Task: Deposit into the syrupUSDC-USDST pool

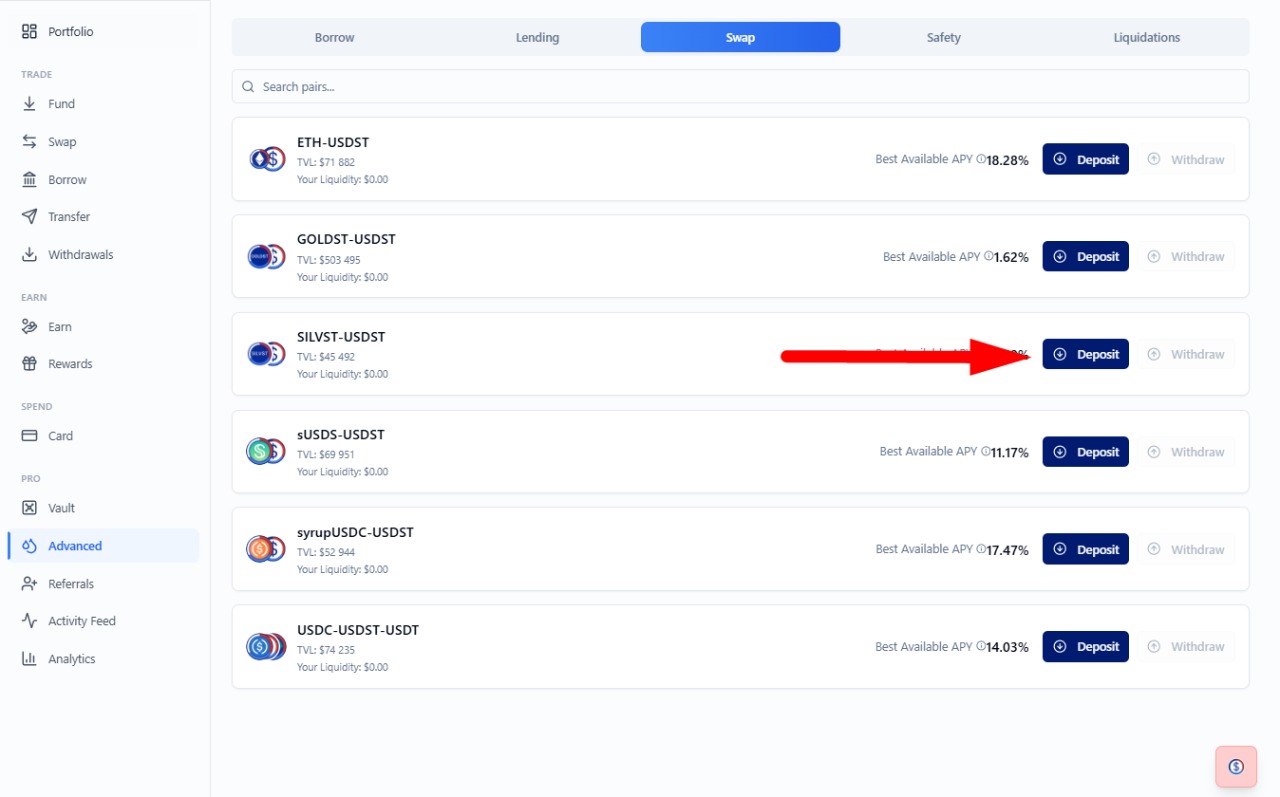Action: (x=1086, y=549)
